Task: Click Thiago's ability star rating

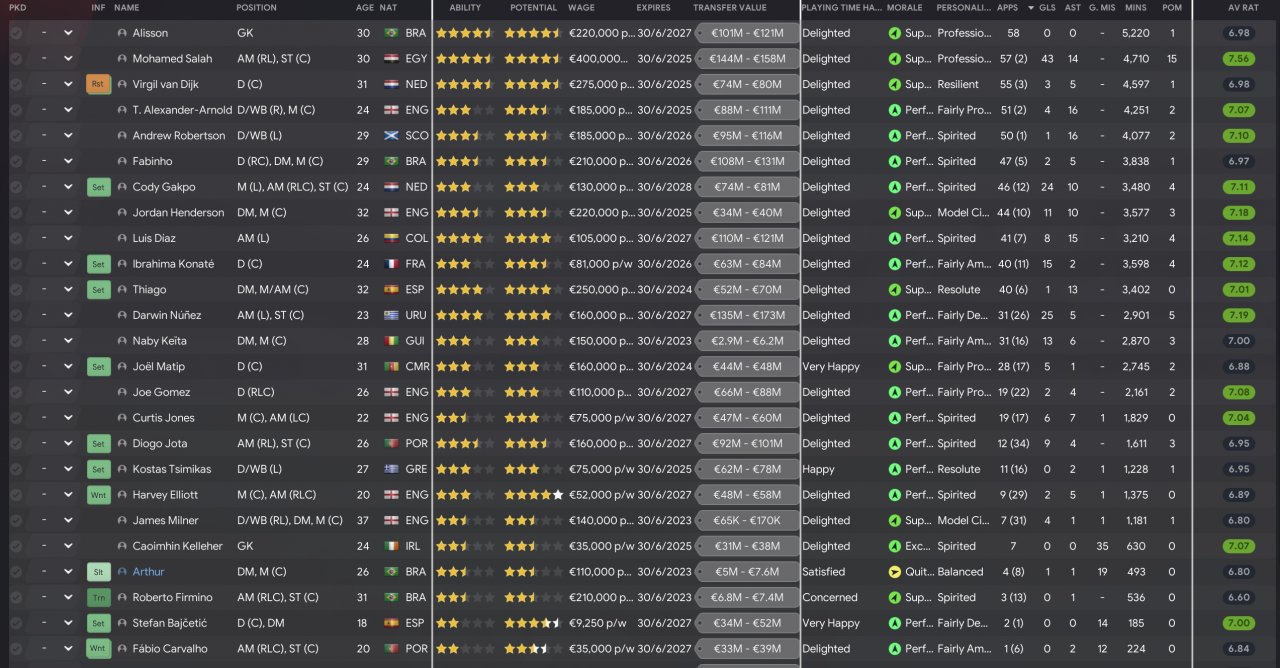Action: click(464, 290)
